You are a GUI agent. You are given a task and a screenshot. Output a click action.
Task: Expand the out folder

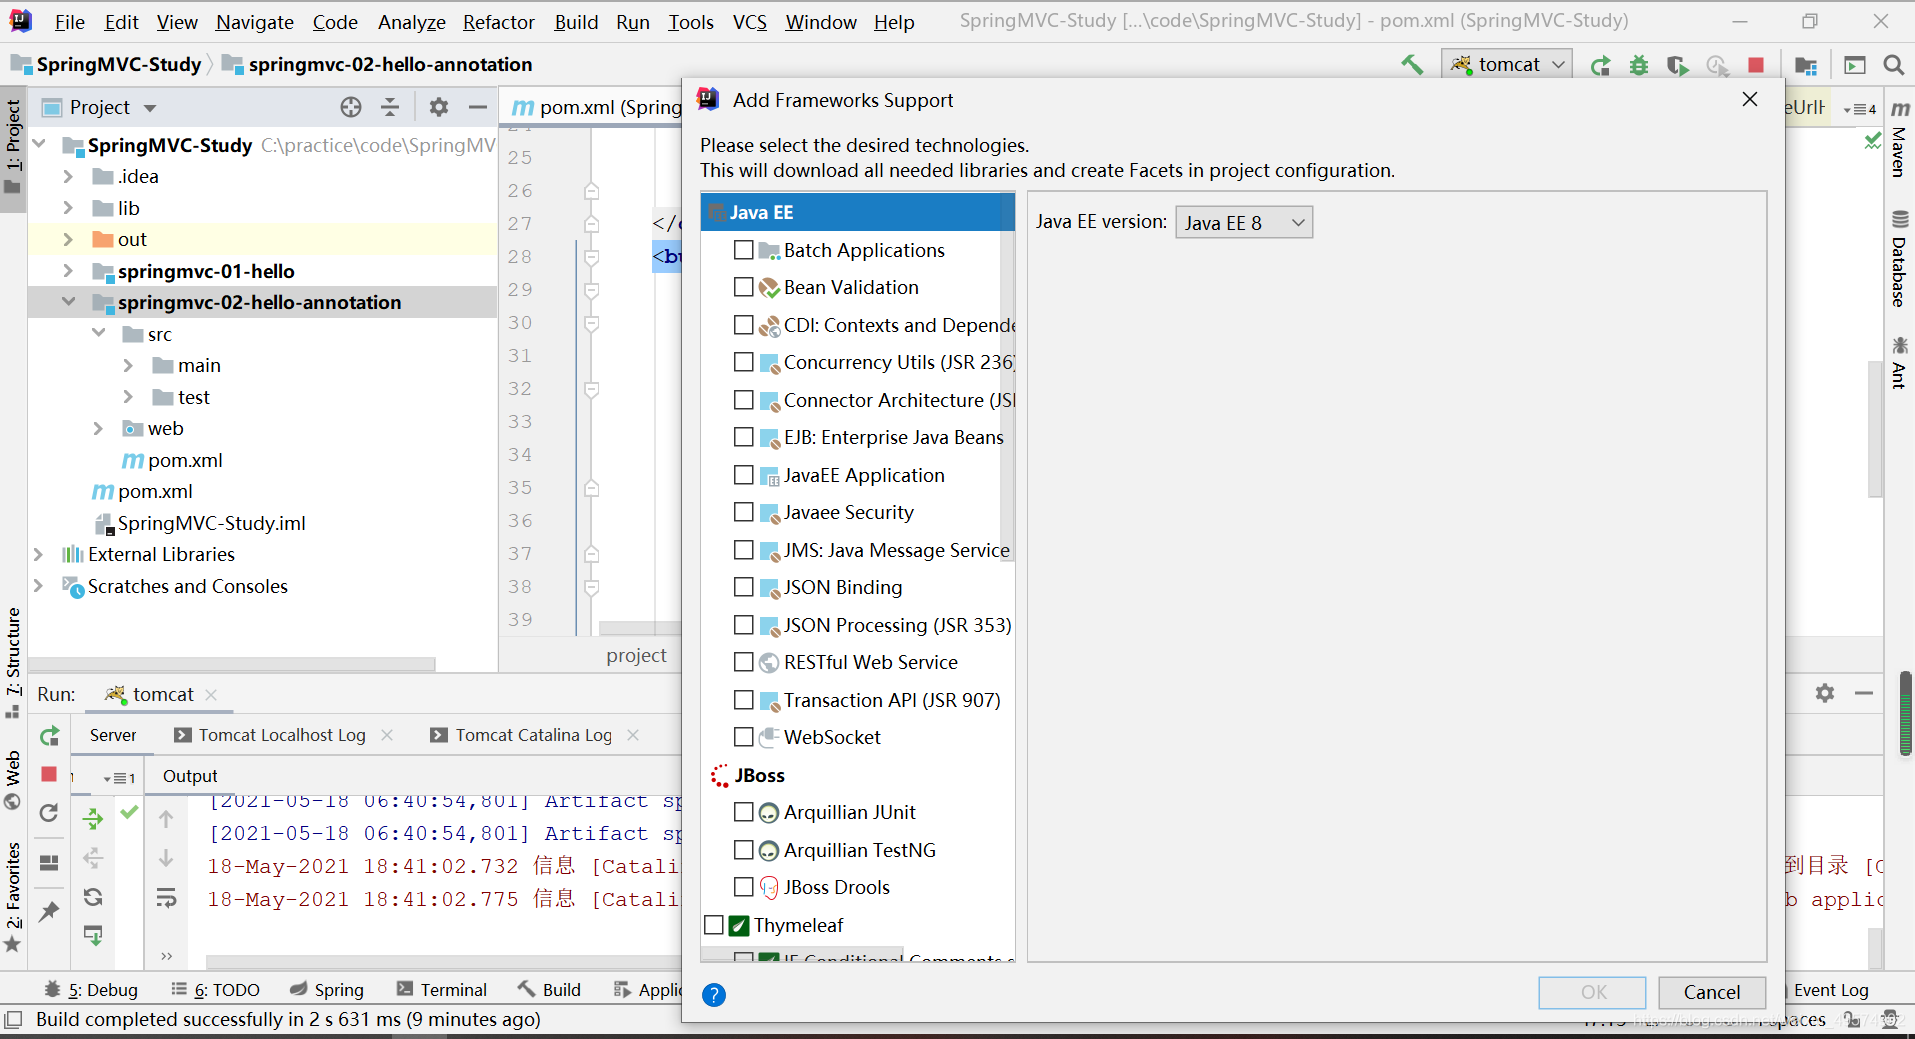[x=68, y=239]
